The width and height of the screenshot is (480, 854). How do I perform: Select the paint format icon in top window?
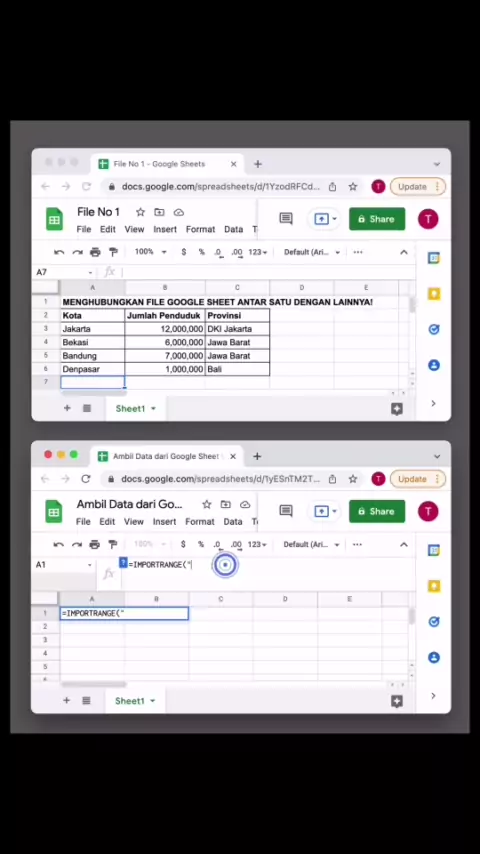point(113,252)
